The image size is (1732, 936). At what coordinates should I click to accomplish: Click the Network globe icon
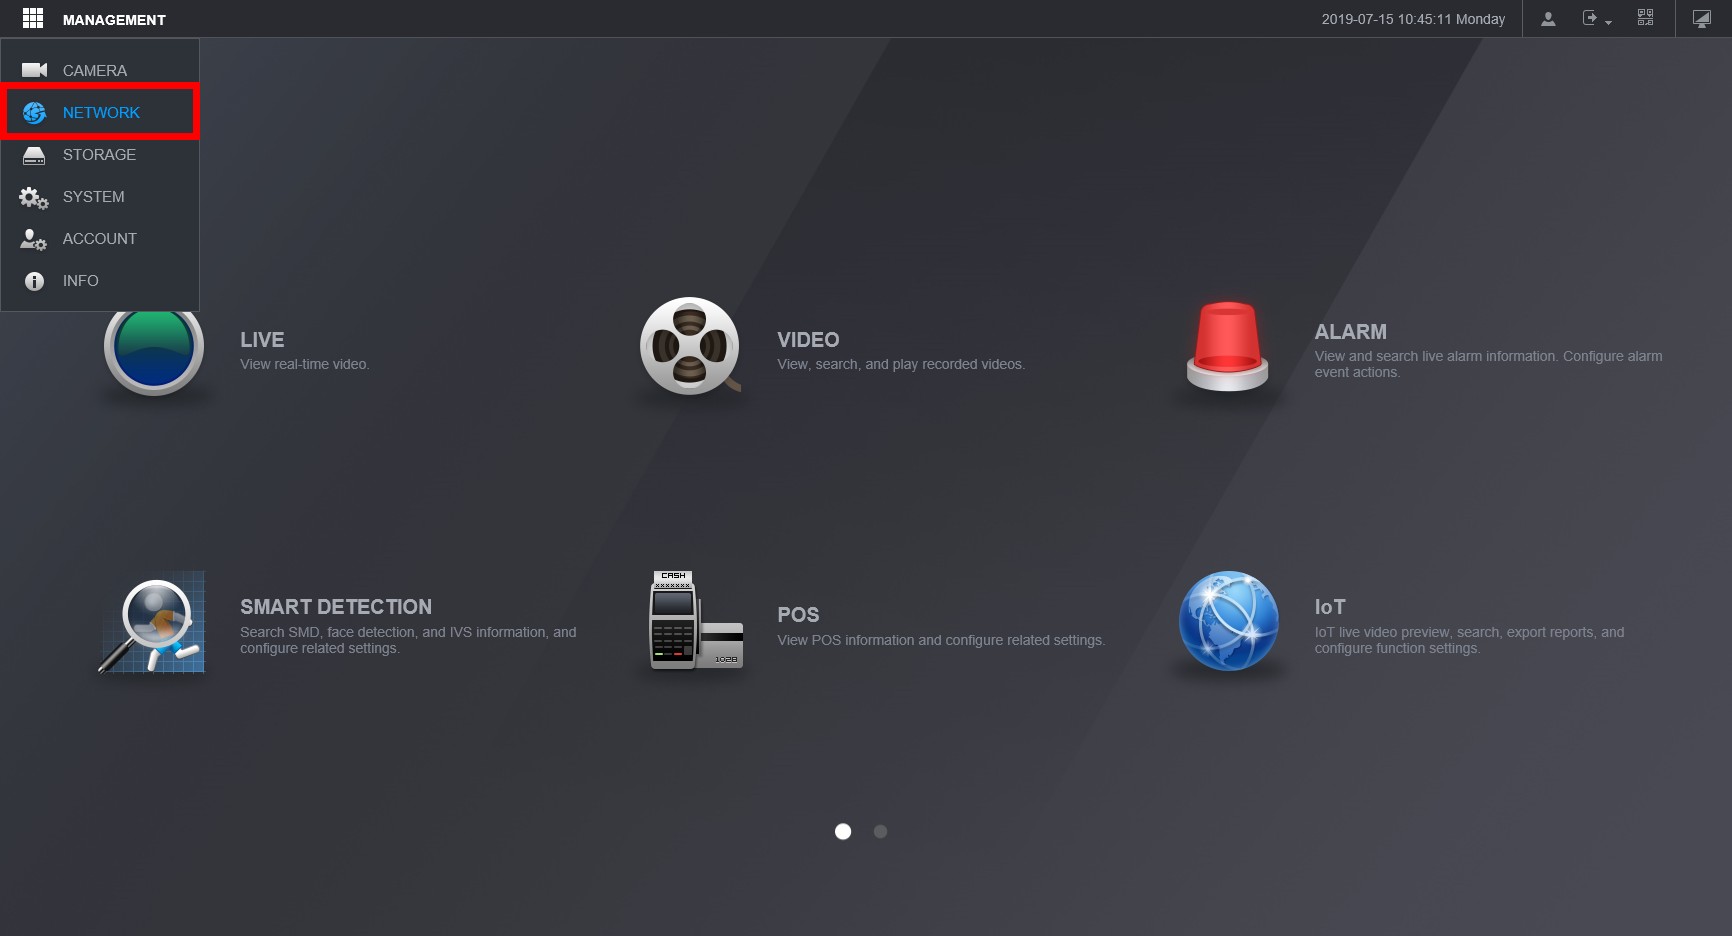tap(34, 112)
